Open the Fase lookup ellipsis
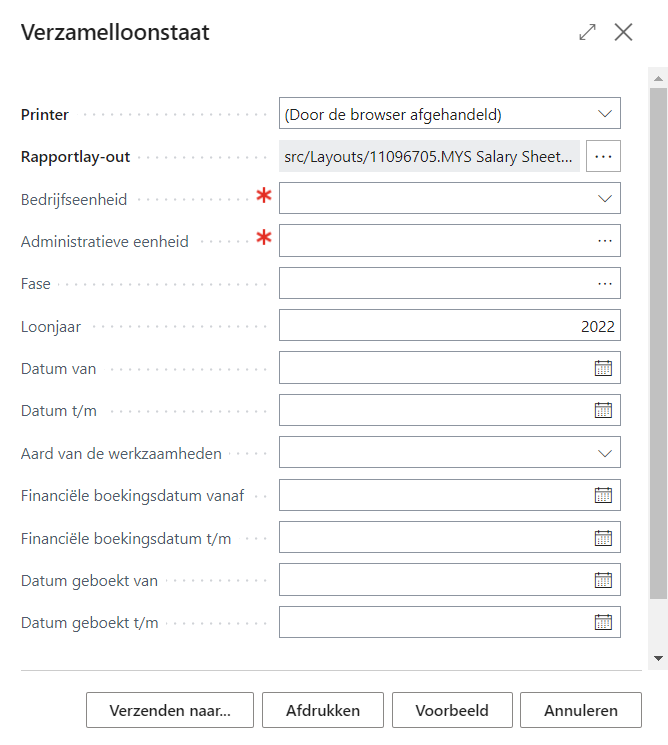 click(604, 283)
